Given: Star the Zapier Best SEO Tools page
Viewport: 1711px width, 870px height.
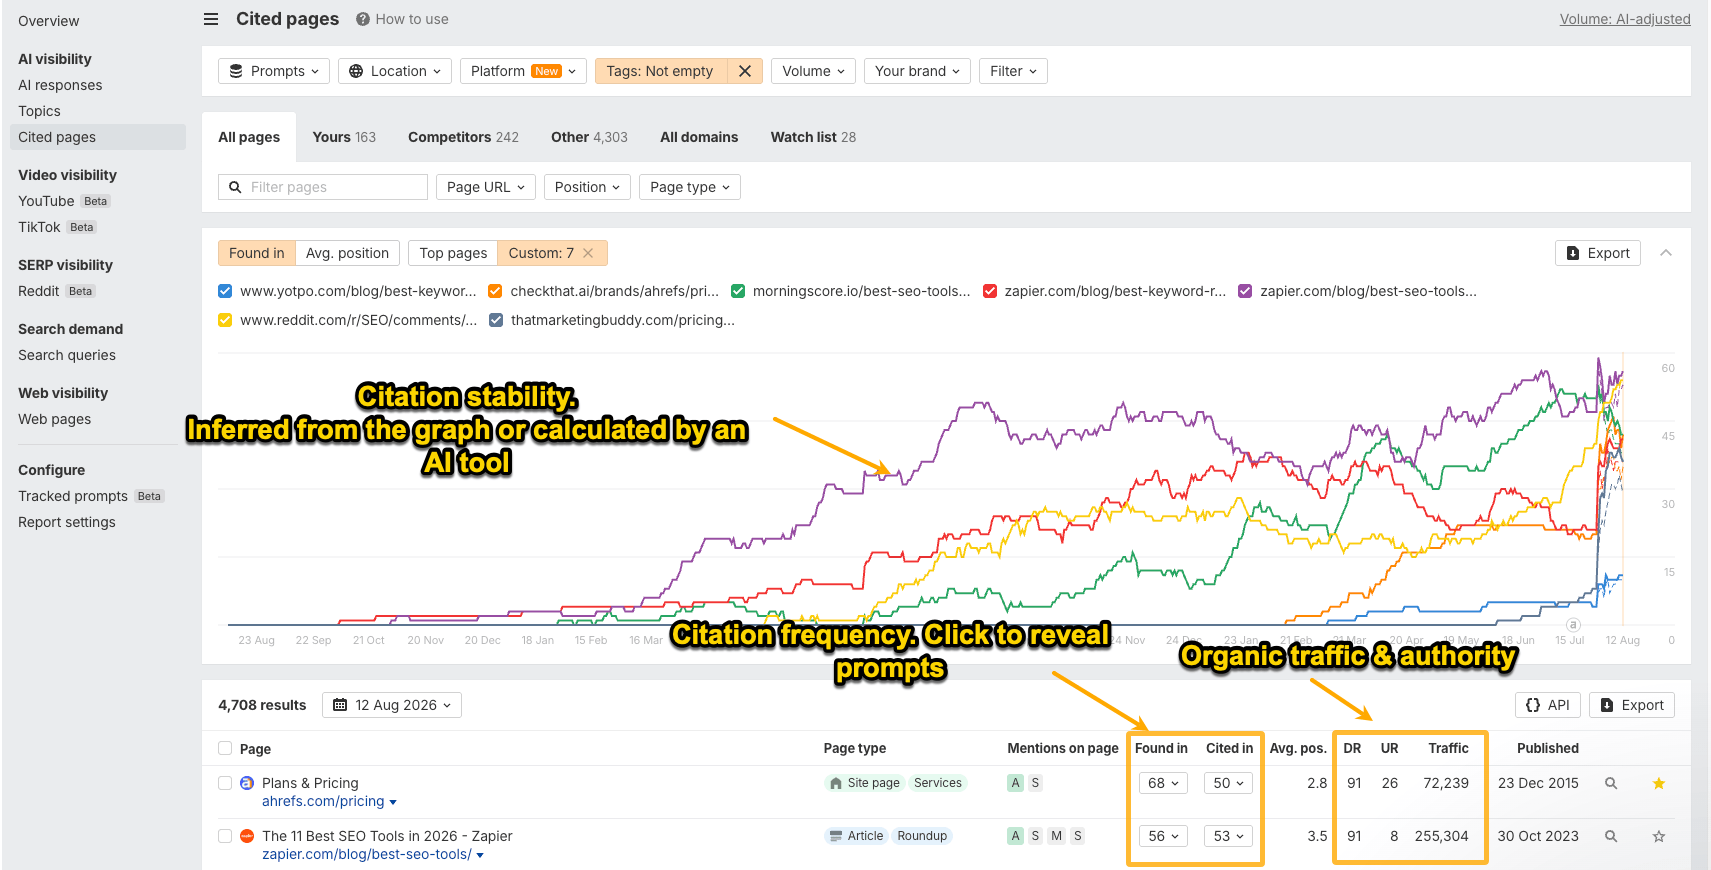Looking at the screenshot, I should tap(1659, 836).
